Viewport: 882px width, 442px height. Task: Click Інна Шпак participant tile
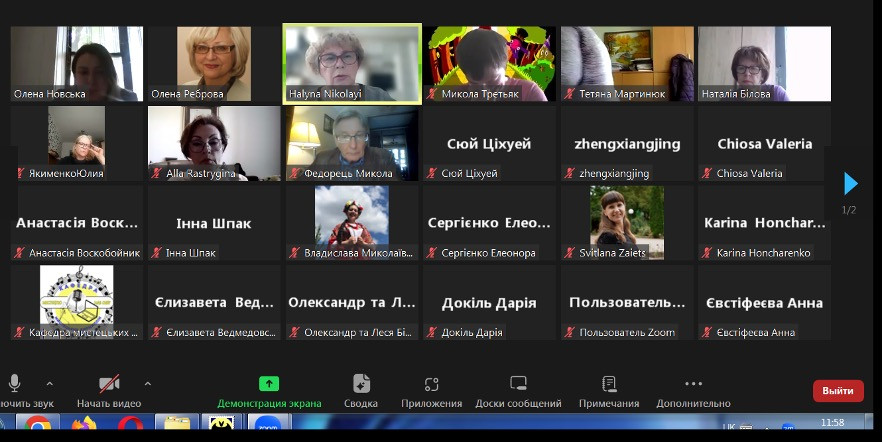214,223
